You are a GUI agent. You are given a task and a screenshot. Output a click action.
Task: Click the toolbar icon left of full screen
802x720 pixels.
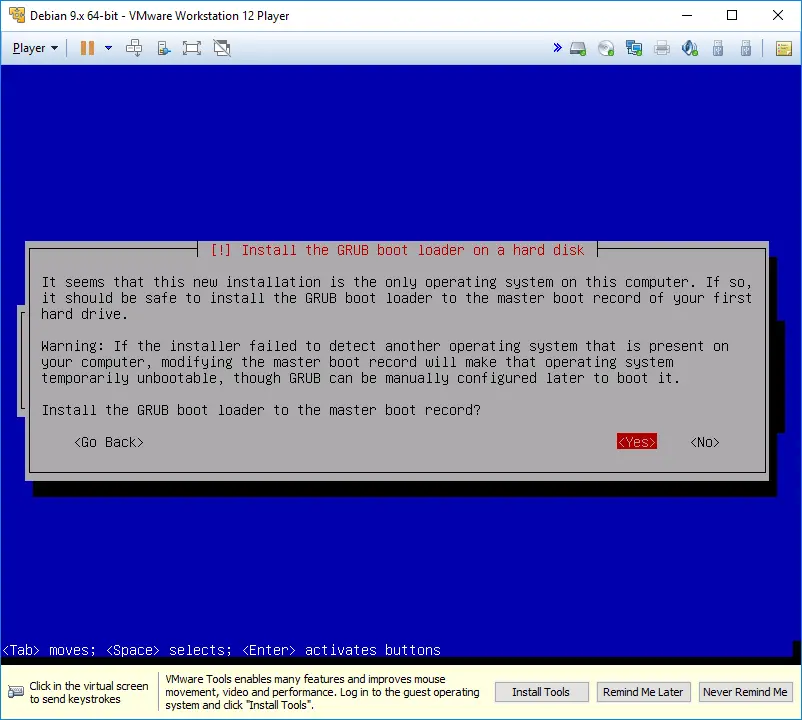tap(163, 48)
